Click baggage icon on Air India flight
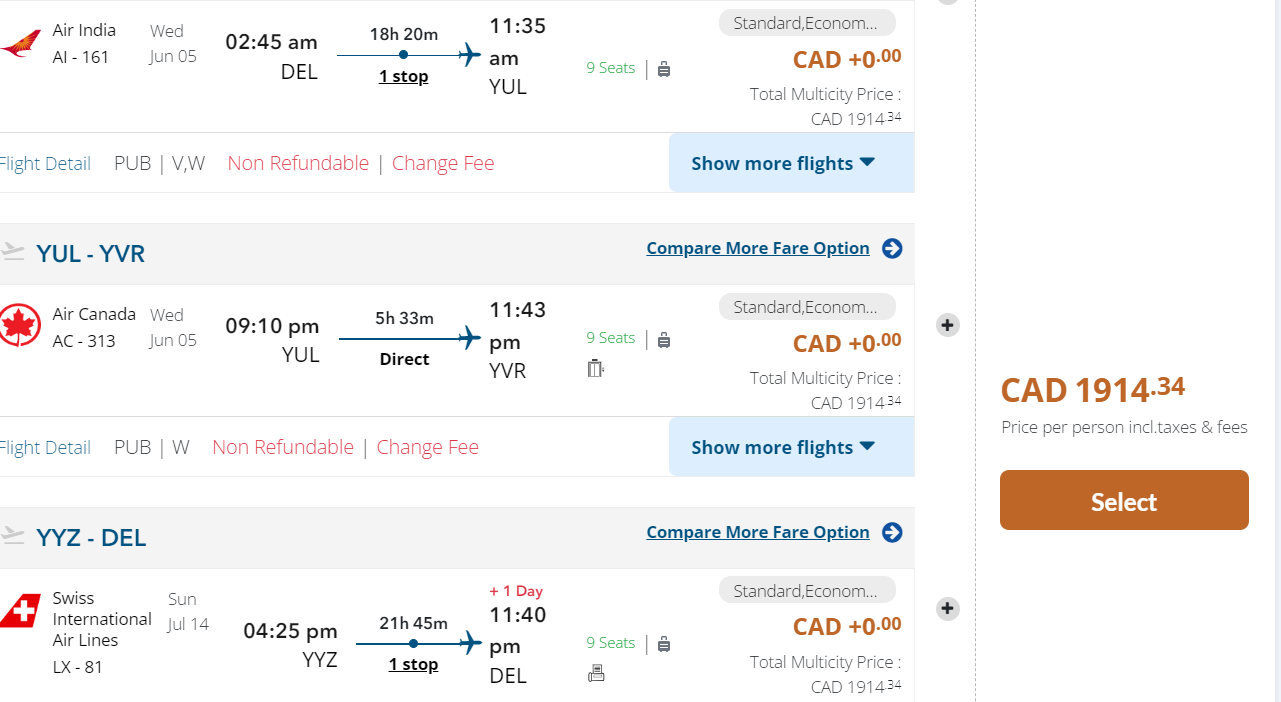 click(x=664, y=69)
